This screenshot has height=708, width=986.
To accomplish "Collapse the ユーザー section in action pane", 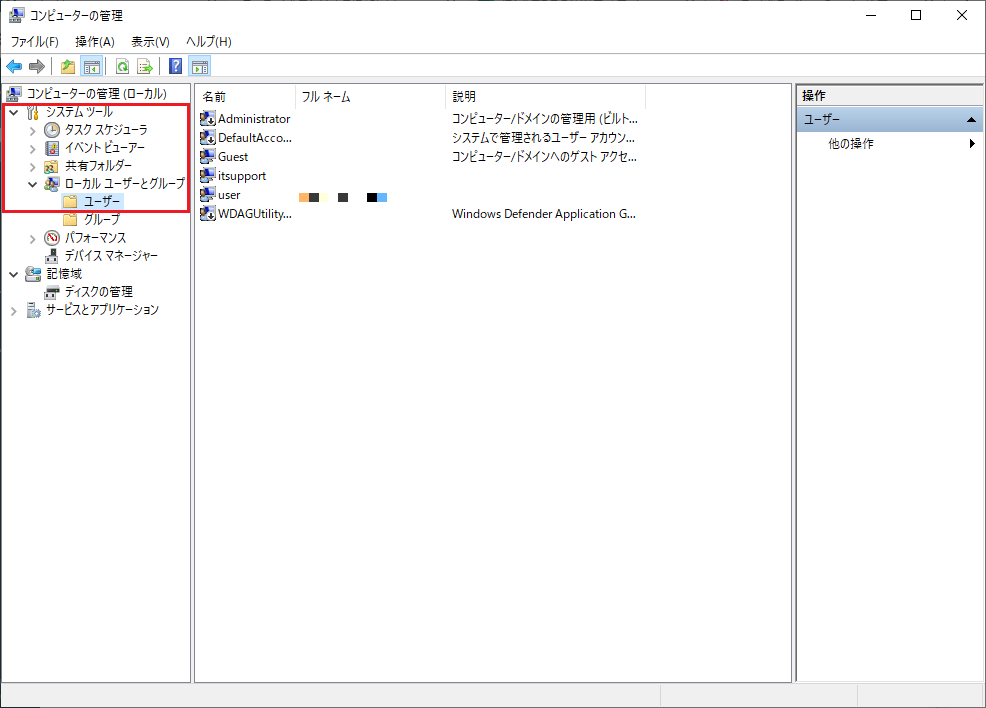I will pyautogui.click(x=969, y=120).
